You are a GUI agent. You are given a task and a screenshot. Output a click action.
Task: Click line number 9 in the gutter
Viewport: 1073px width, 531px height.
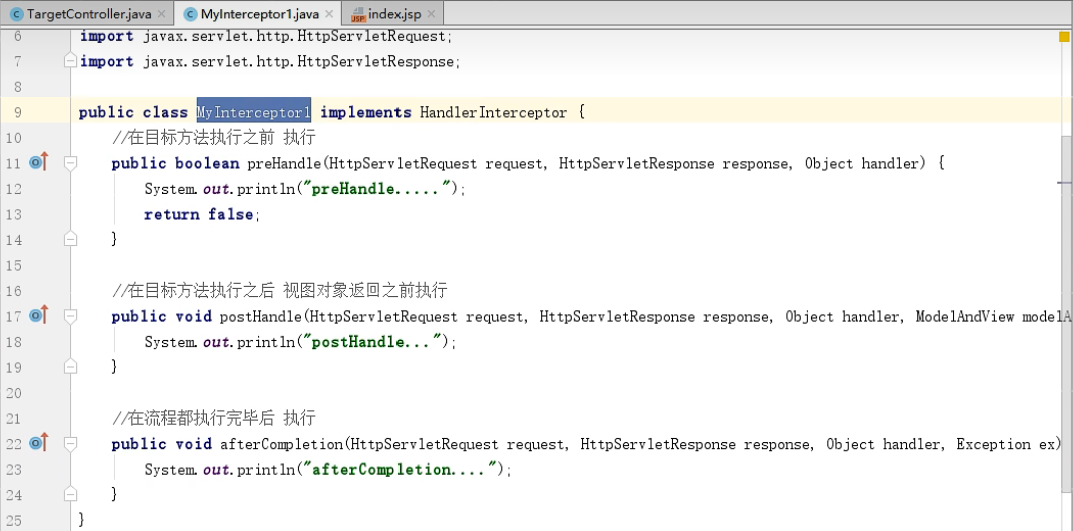(17, 112)
